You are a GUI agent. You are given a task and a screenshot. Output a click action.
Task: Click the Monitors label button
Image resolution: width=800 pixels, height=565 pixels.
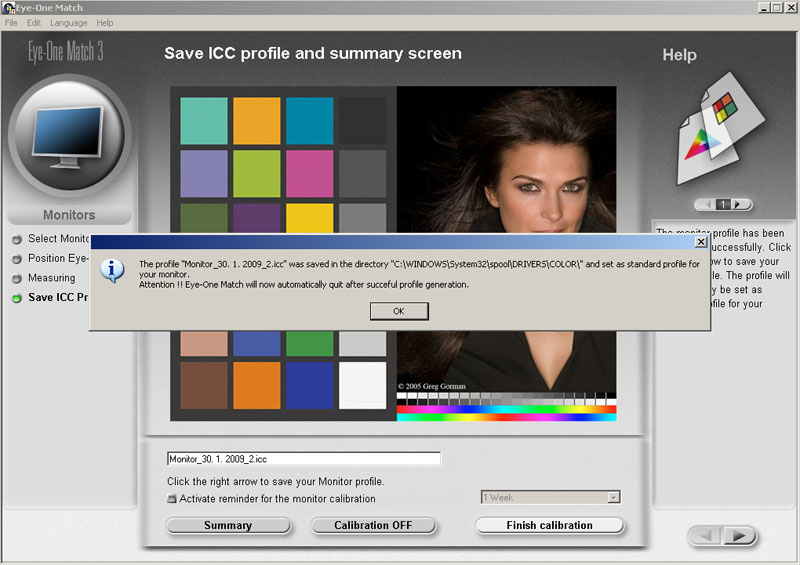click(x=69, y=215)
